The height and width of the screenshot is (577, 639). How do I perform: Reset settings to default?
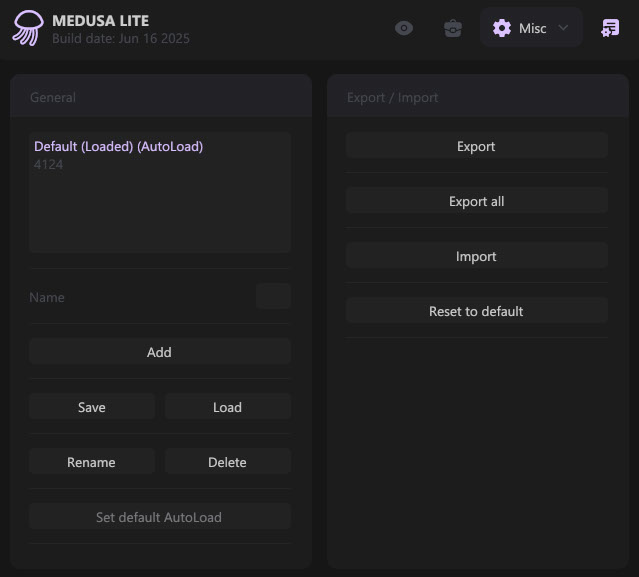coord(476,311)
